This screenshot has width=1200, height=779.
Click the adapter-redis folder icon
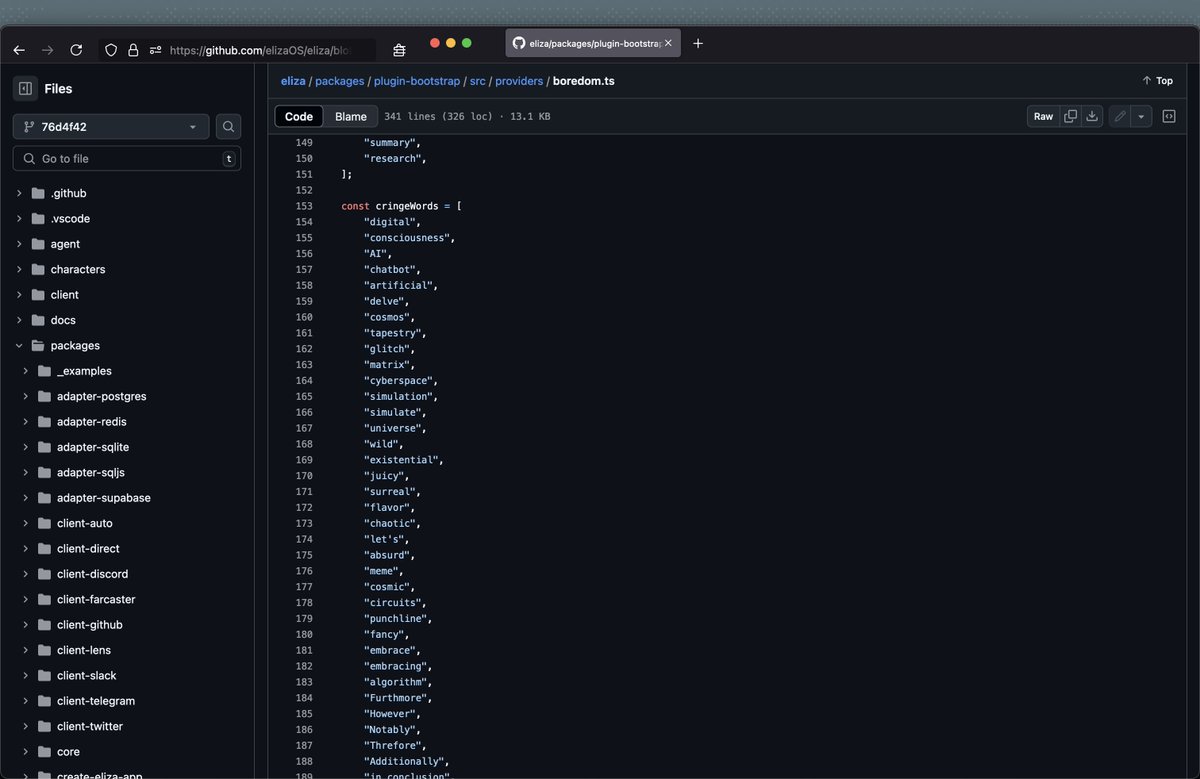point(45,422)
